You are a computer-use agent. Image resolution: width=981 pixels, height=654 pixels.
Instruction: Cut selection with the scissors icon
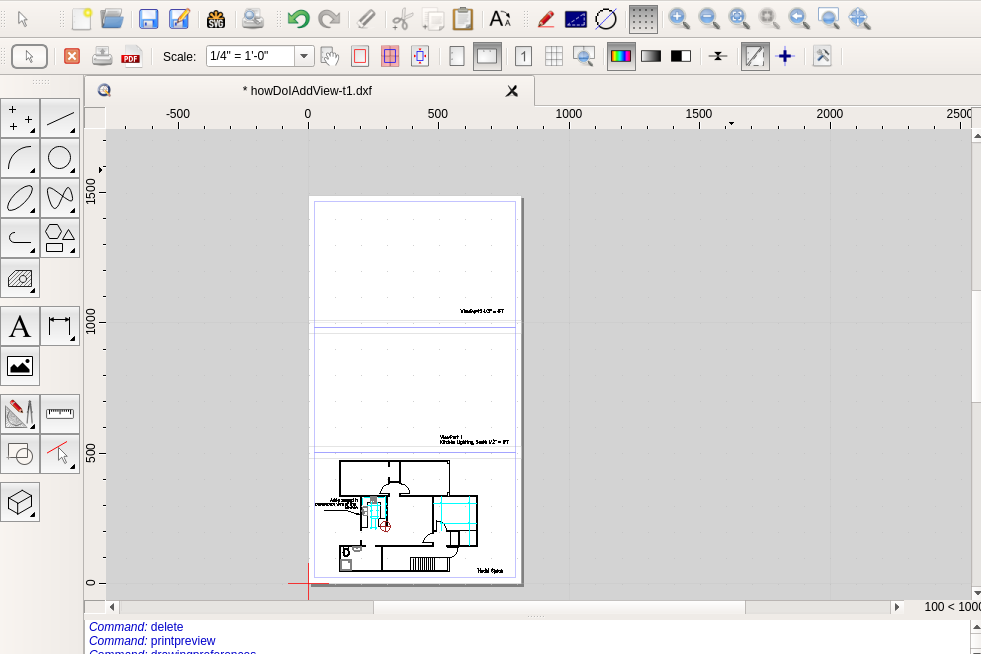tap(402, 19)
